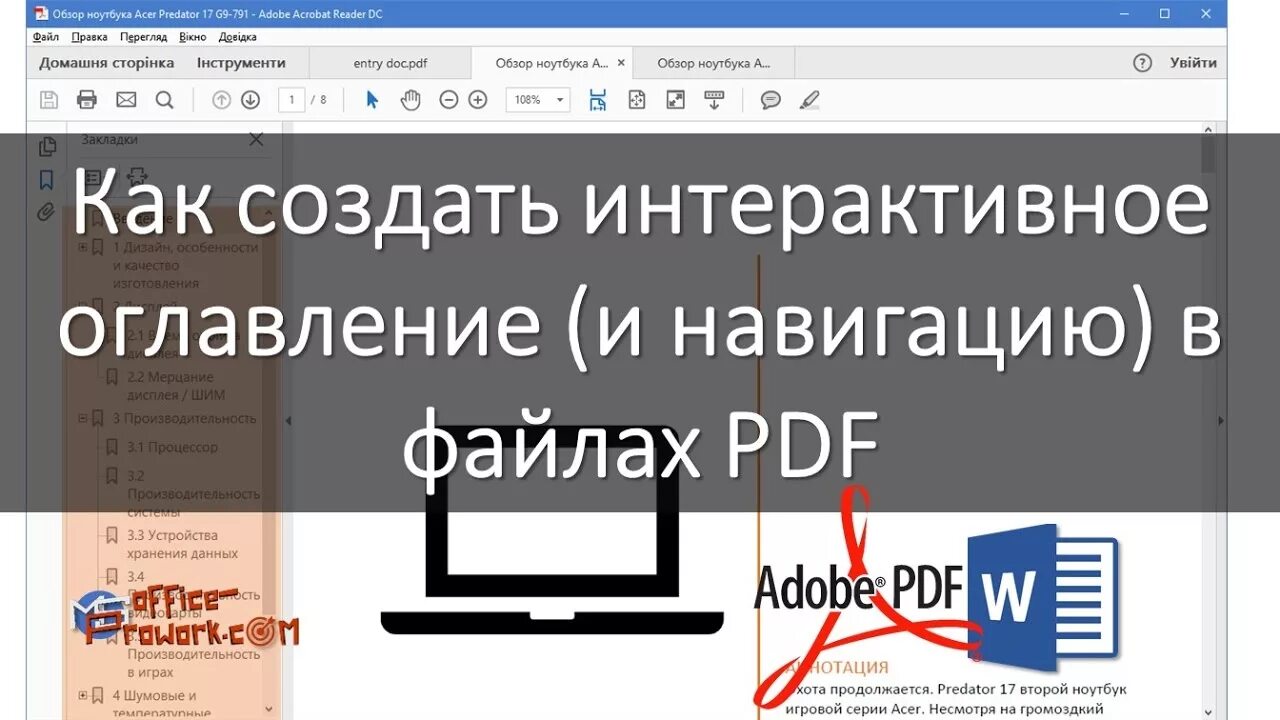The image size is (1280, 720).
Task: Send file by email using envelope icon
Action: (x=125, y=99)
